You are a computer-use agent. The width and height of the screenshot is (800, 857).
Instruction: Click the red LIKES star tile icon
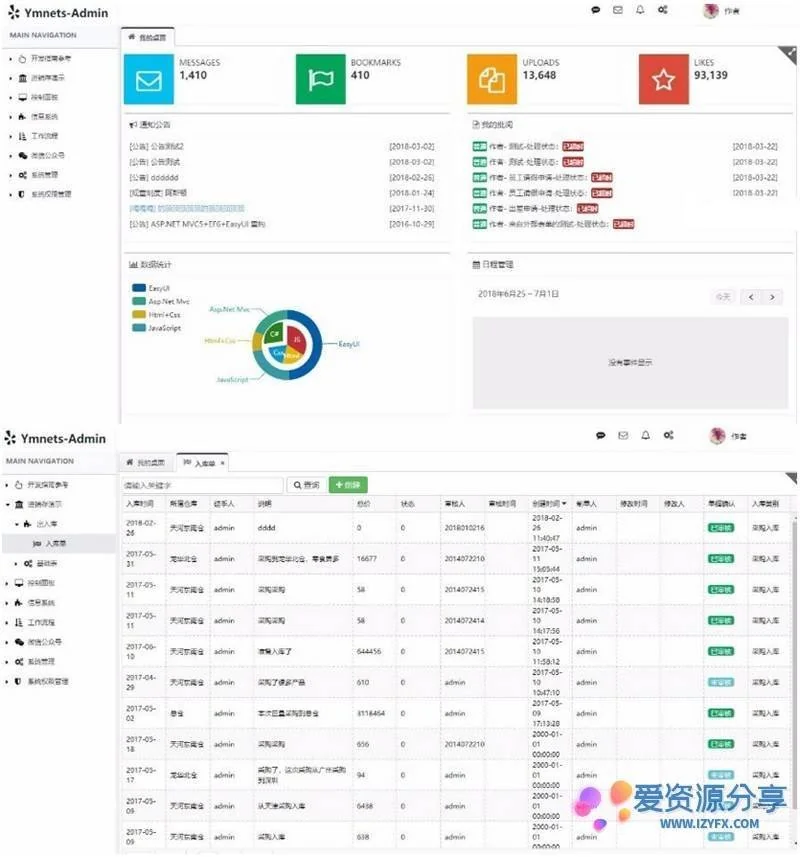pos(664,80)
